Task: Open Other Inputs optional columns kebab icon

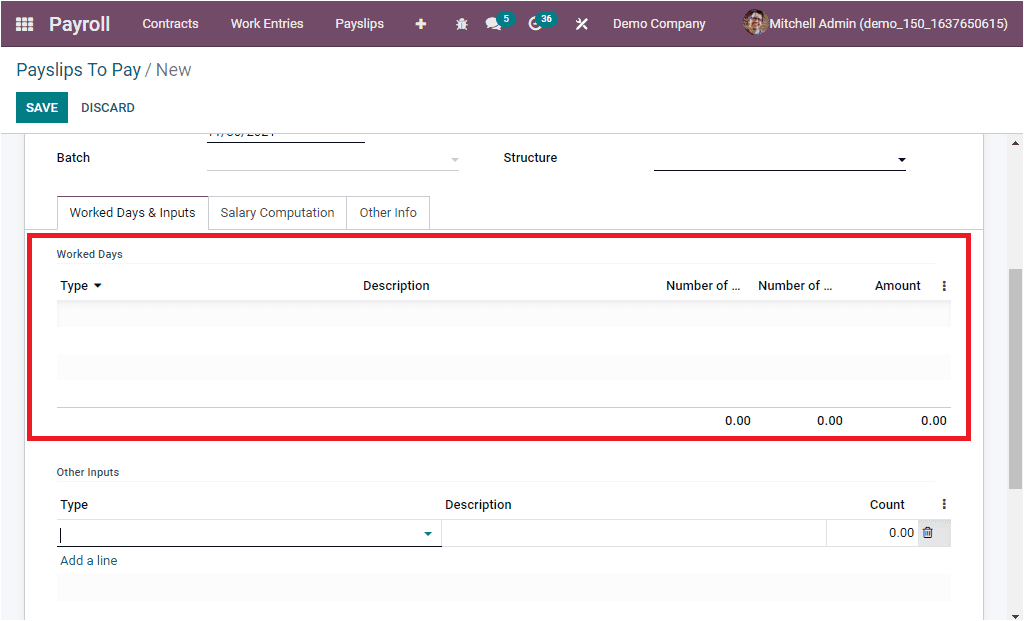Action: click(x=943, y=504)
